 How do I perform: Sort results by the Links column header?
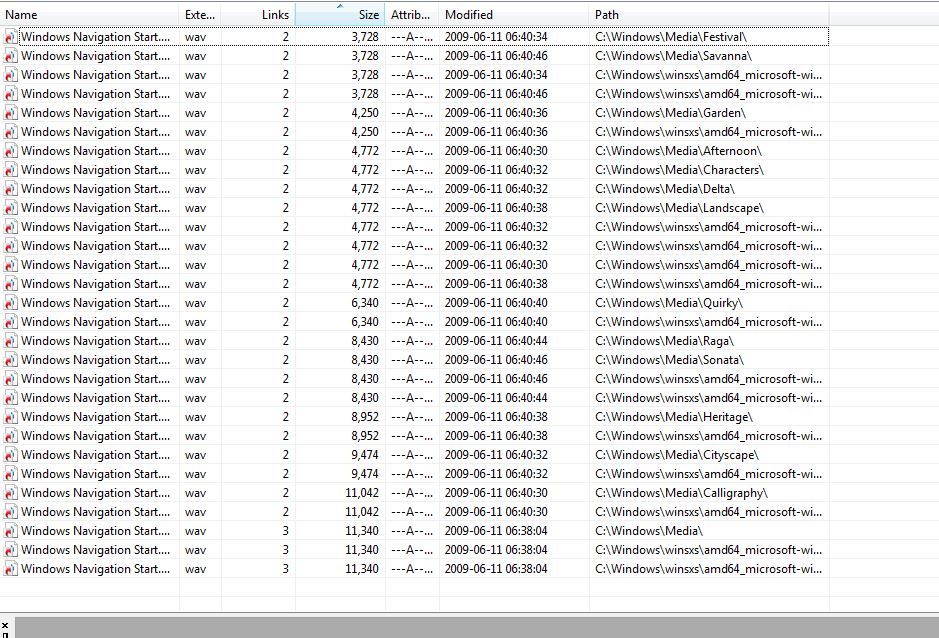click(x=258, y=15)
